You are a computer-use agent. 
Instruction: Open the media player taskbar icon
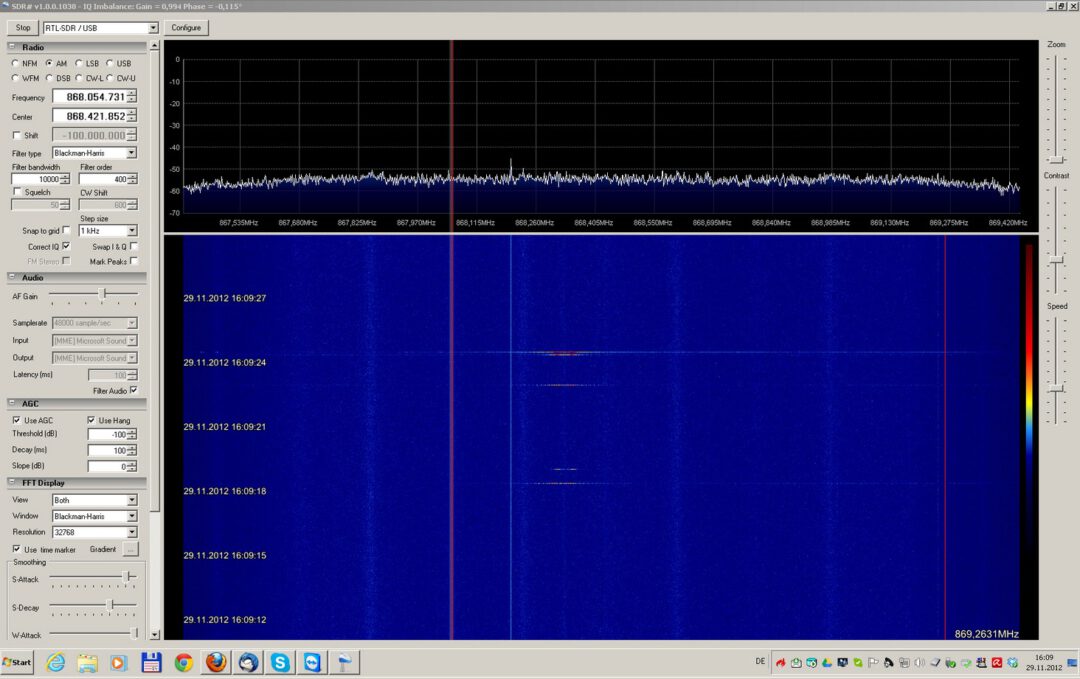click(118, 662)
